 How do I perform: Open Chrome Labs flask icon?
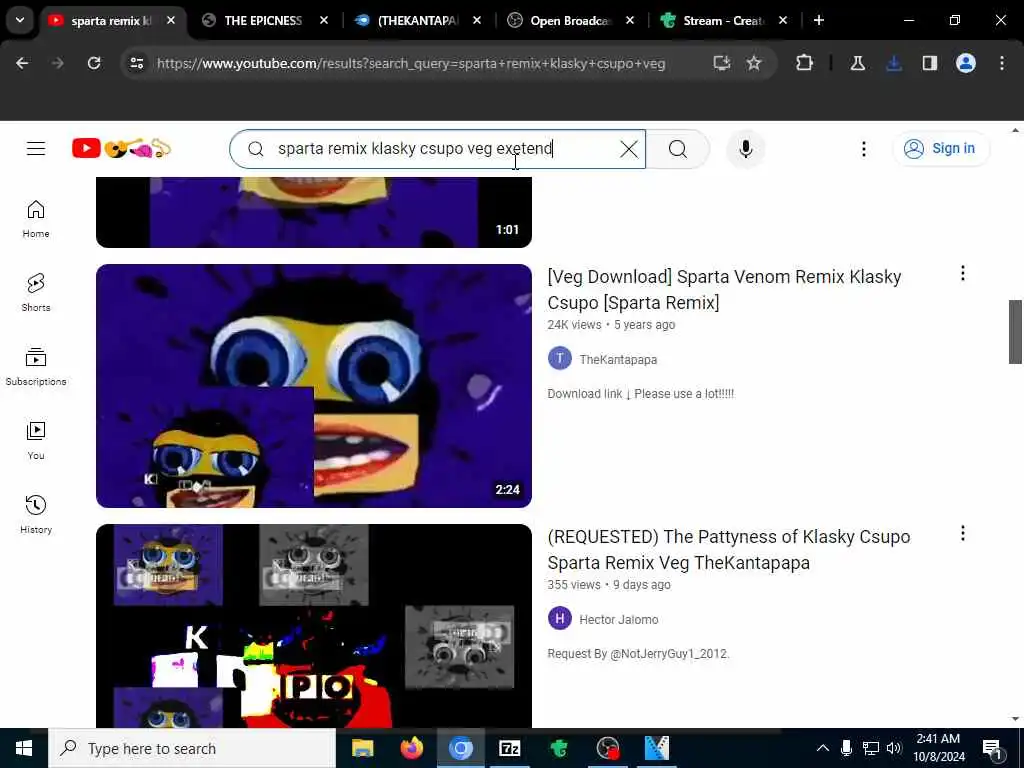click(857, 63)
